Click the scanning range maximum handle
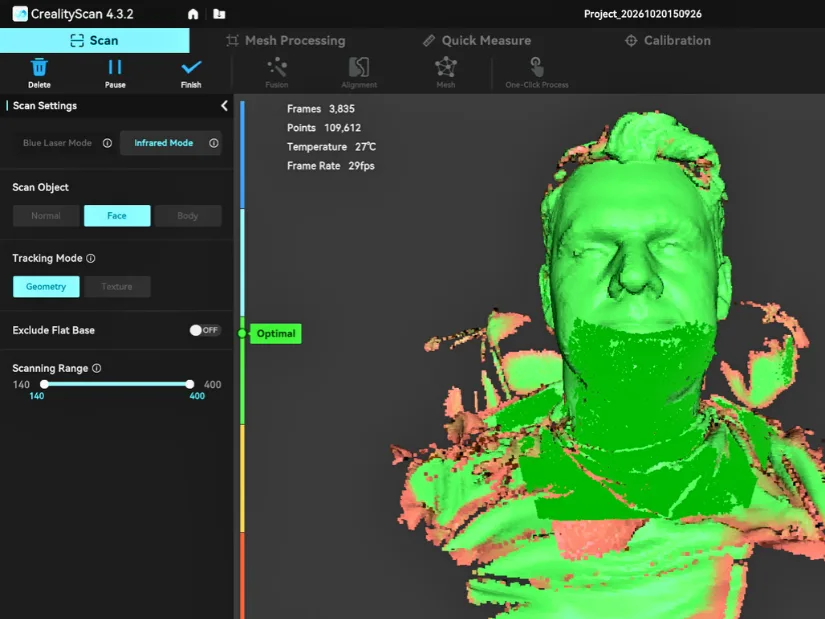Image resolution: width=825 pixels, height=619 pixels. click(189, 384)
